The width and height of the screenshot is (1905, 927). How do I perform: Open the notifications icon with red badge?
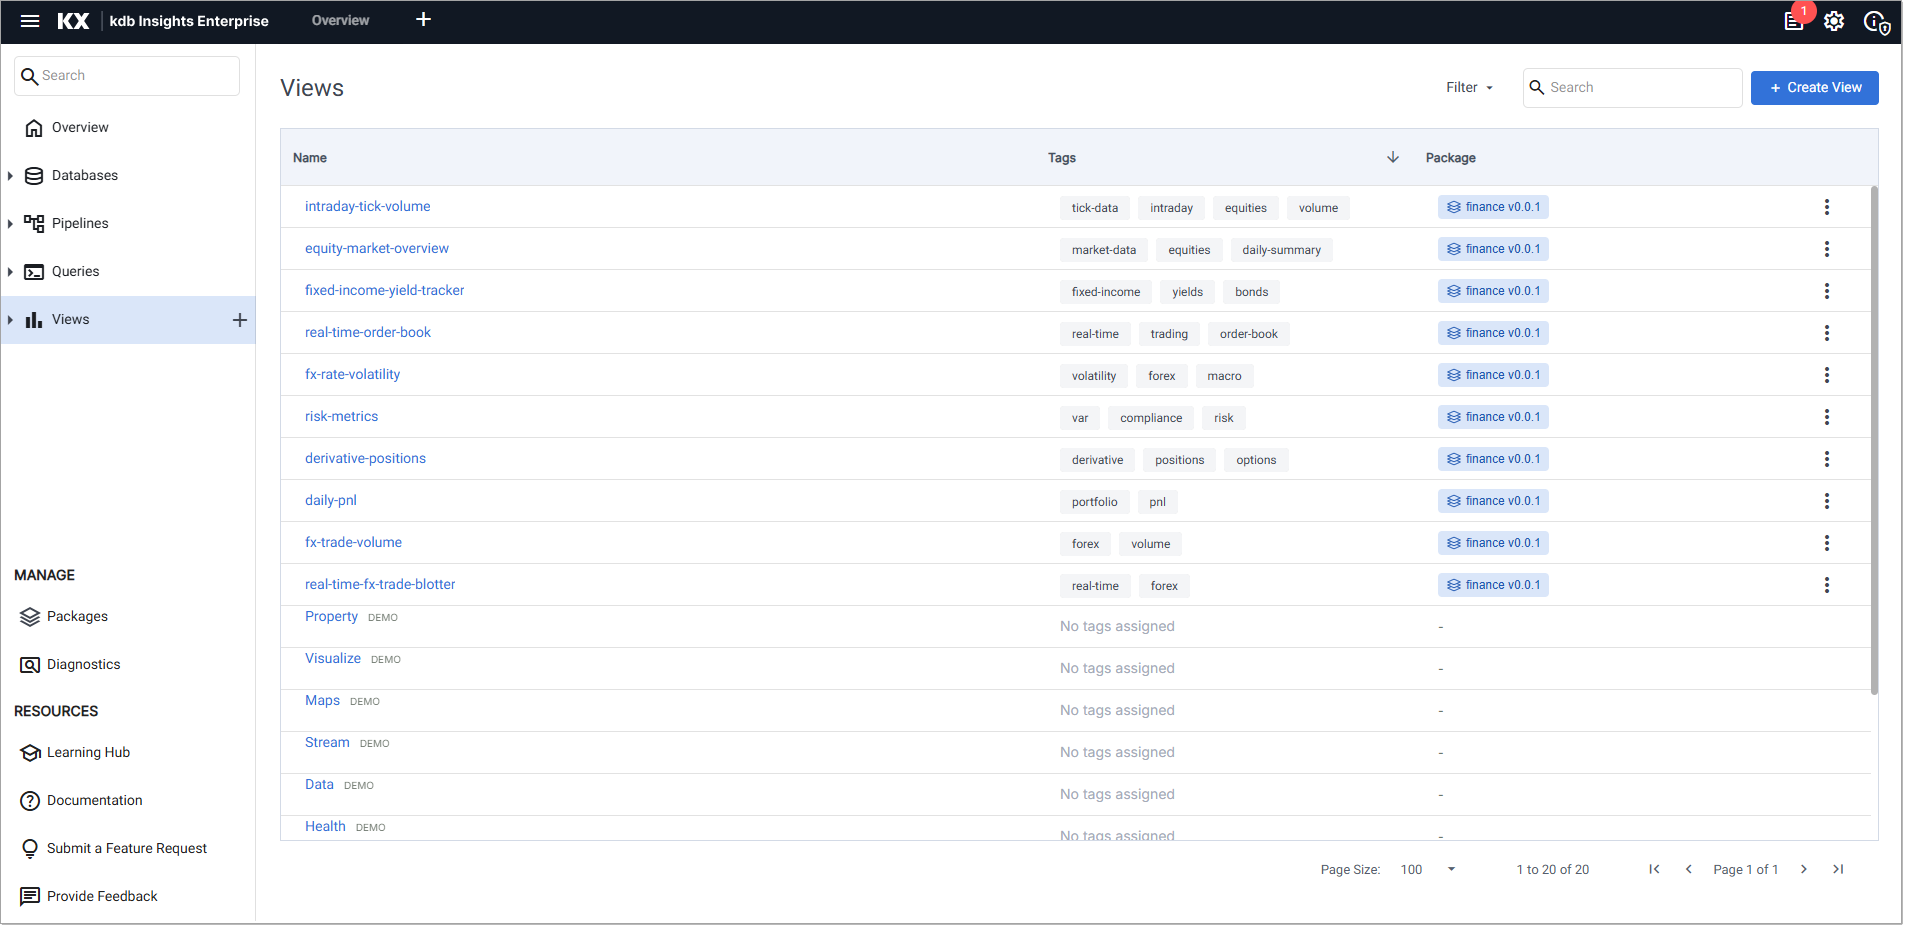point(1795,21)
